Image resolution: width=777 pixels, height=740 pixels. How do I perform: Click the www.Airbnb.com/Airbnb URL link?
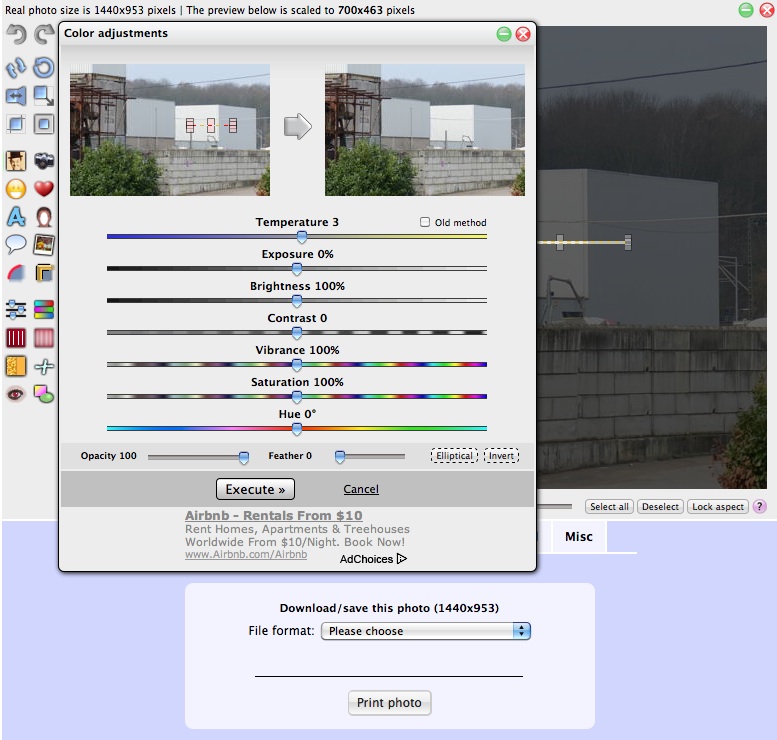point(246,555)
